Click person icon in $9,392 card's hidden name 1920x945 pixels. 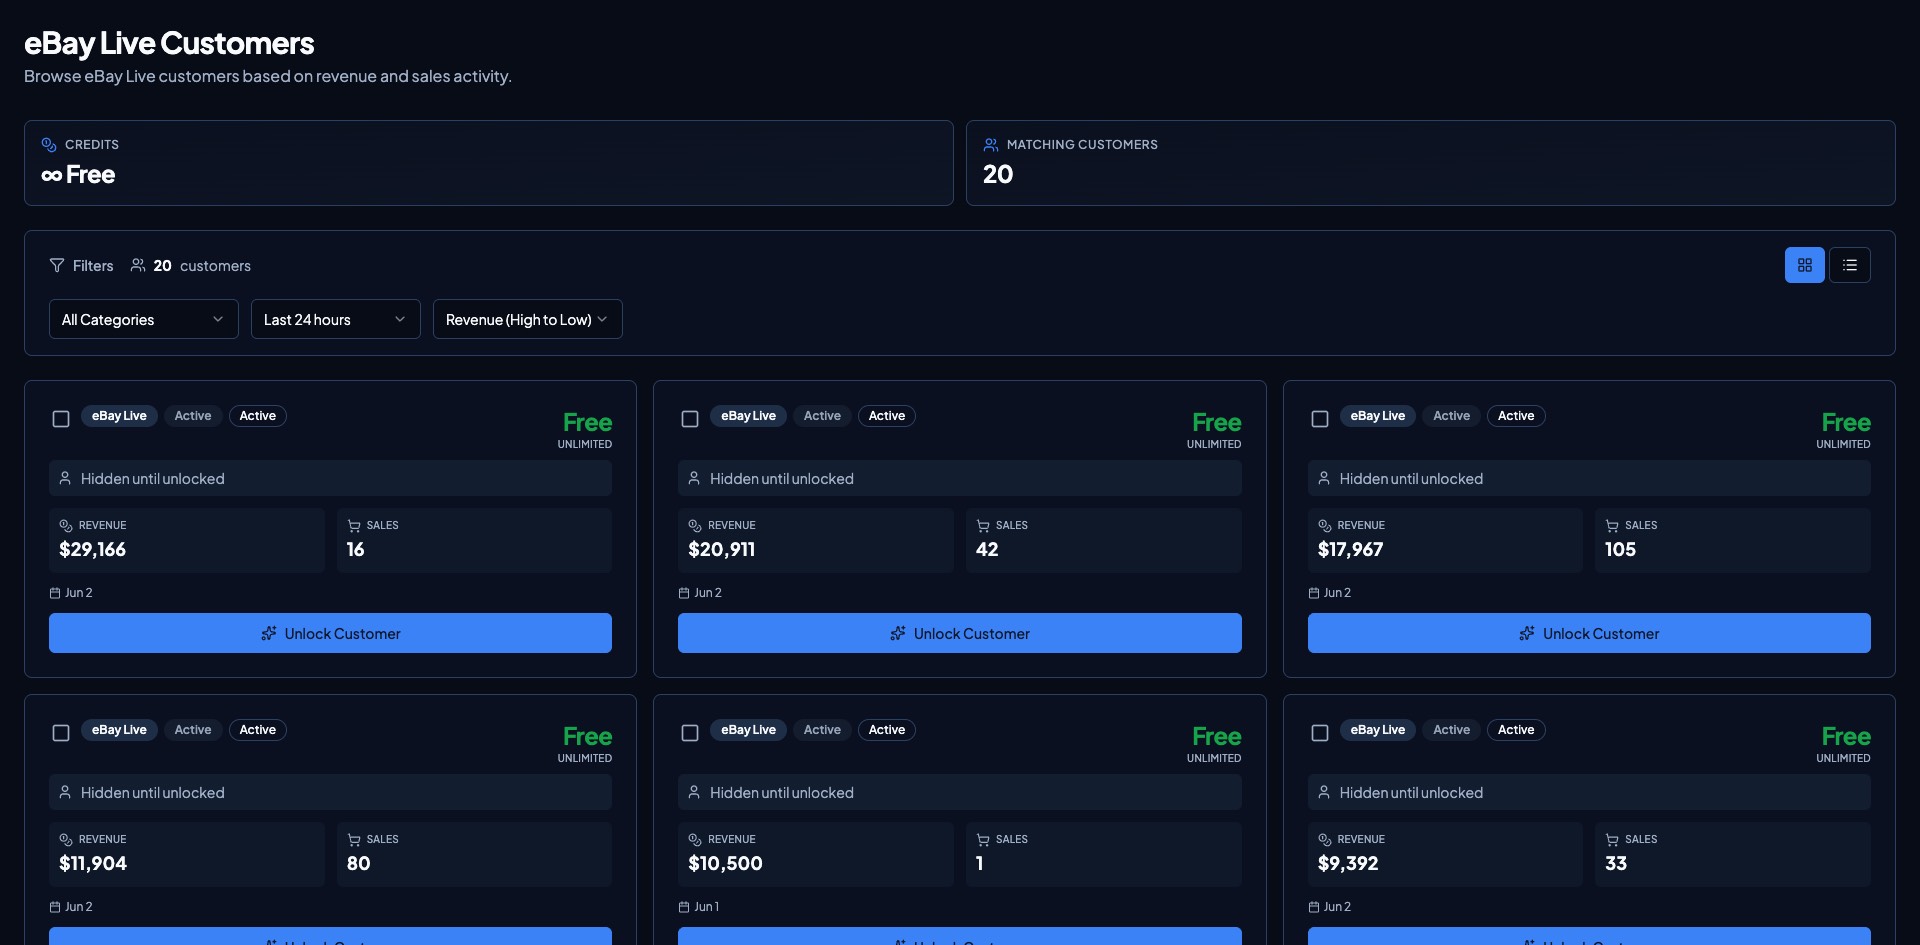(x=1324, y=792)
